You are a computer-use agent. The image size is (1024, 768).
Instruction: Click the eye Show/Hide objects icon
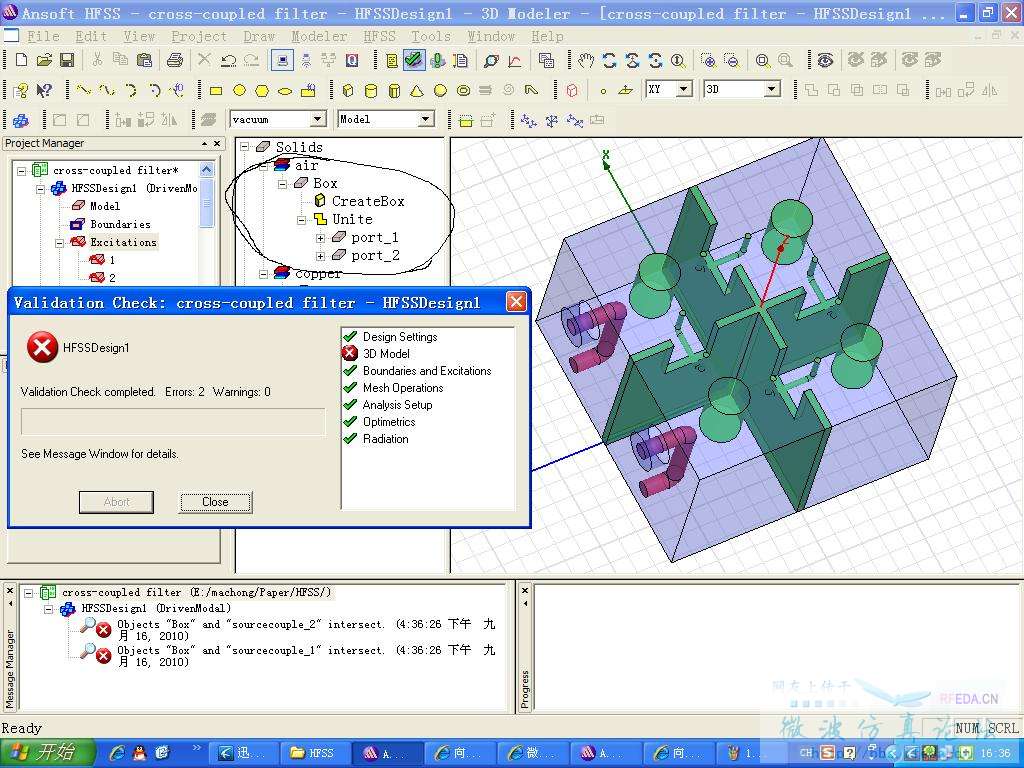click(x=825, y=60)
